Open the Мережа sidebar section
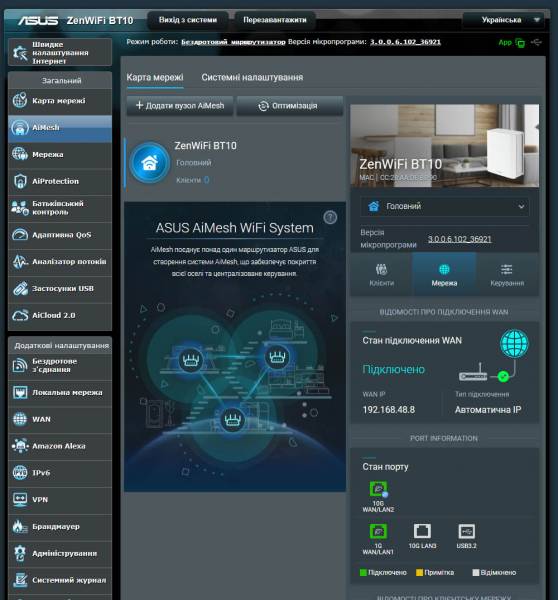The height and width of the screenshot is (600, 558). tap(60, 155)
